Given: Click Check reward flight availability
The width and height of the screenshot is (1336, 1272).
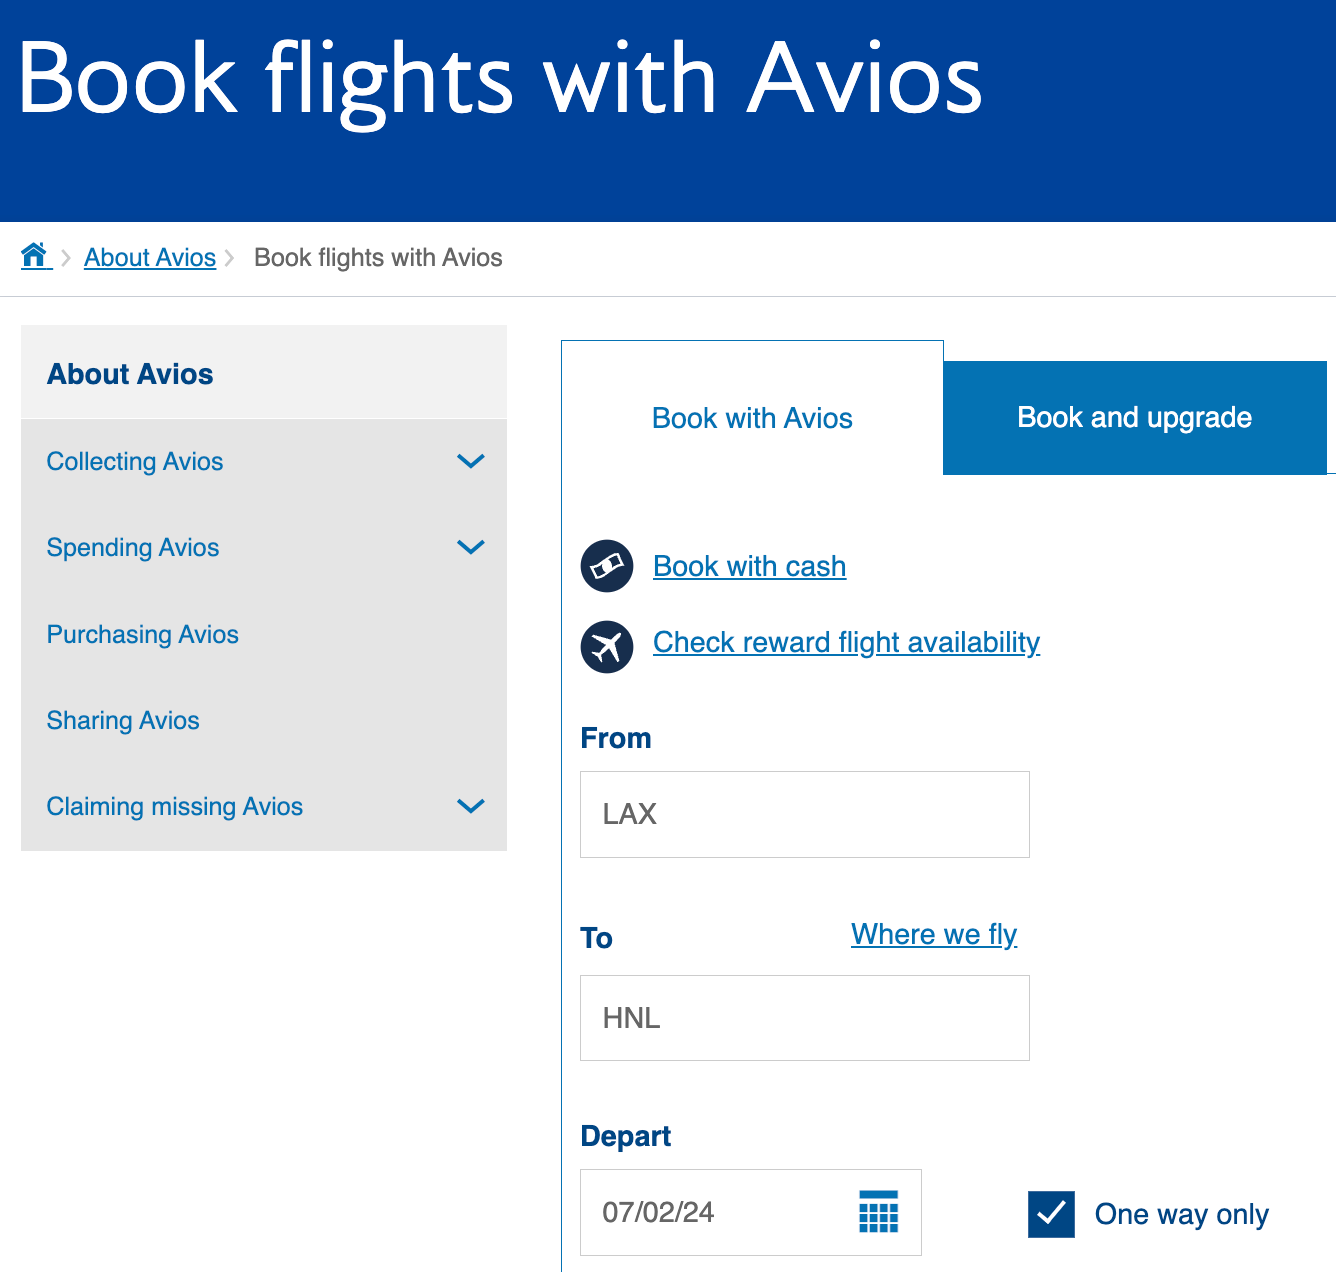Looking at the screenshot, I should click(x=845, y=642).
